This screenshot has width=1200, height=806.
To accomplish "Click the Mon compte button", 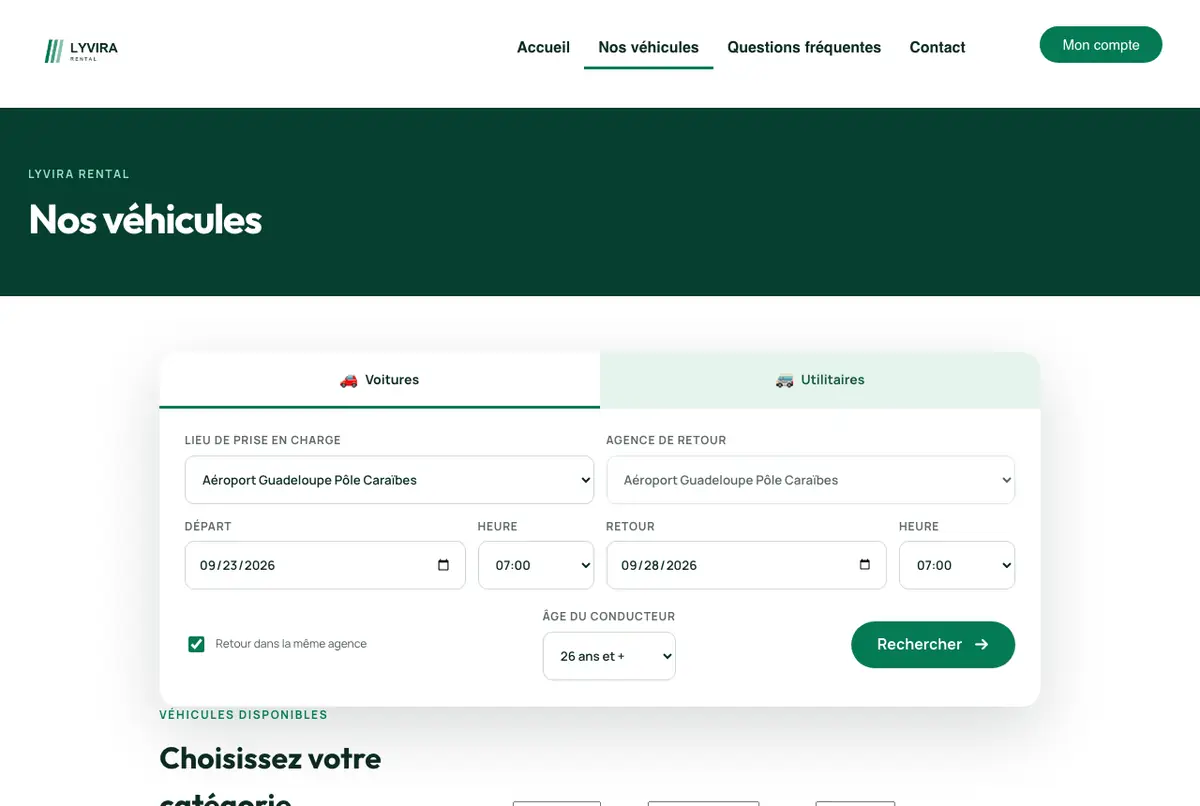I will click(1101, 45).
